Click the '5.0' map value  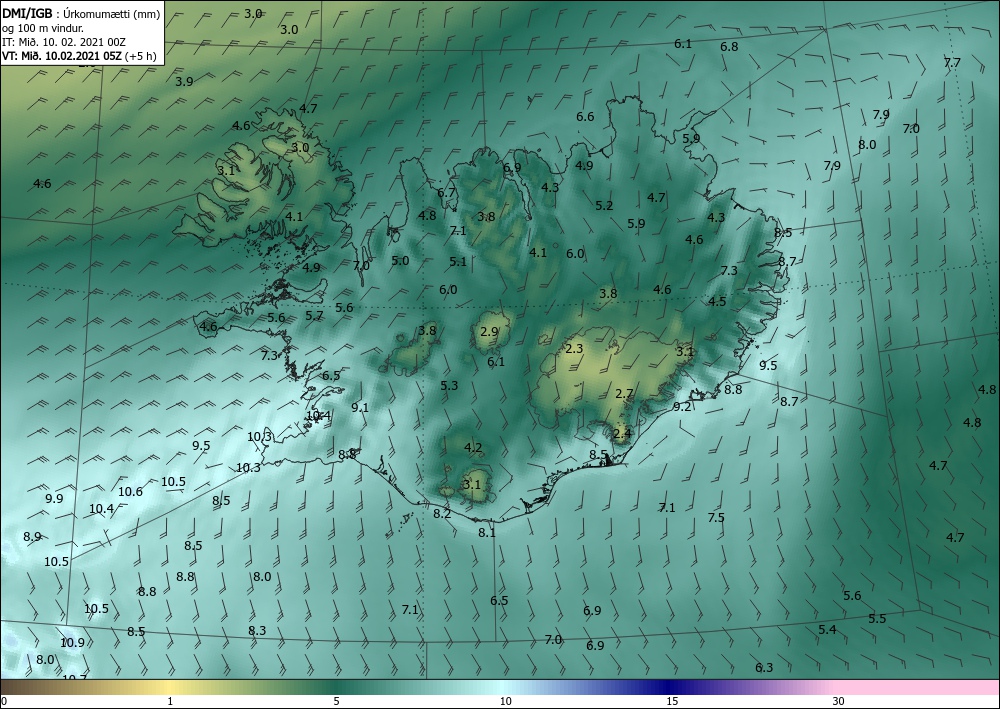(x=401, y=261)
